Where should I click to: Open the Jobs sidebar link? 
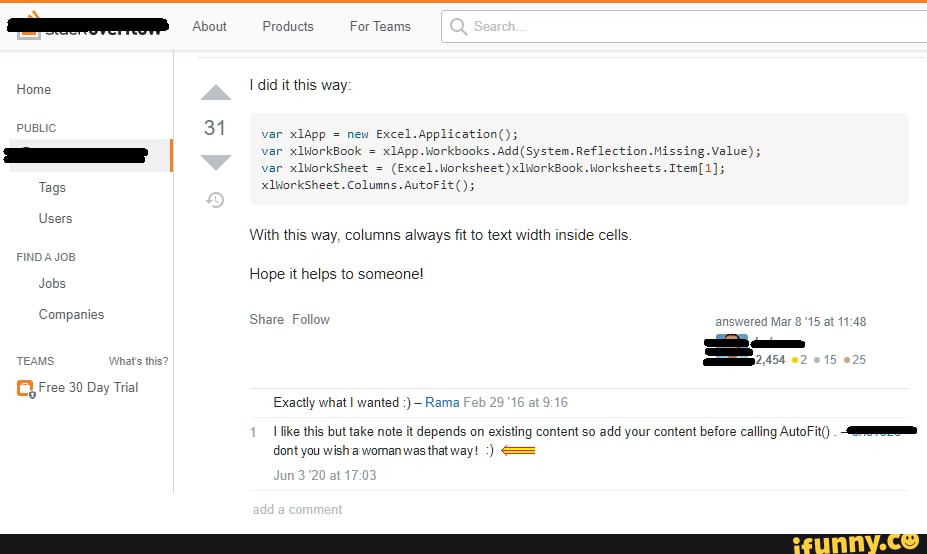click(52, 284)
